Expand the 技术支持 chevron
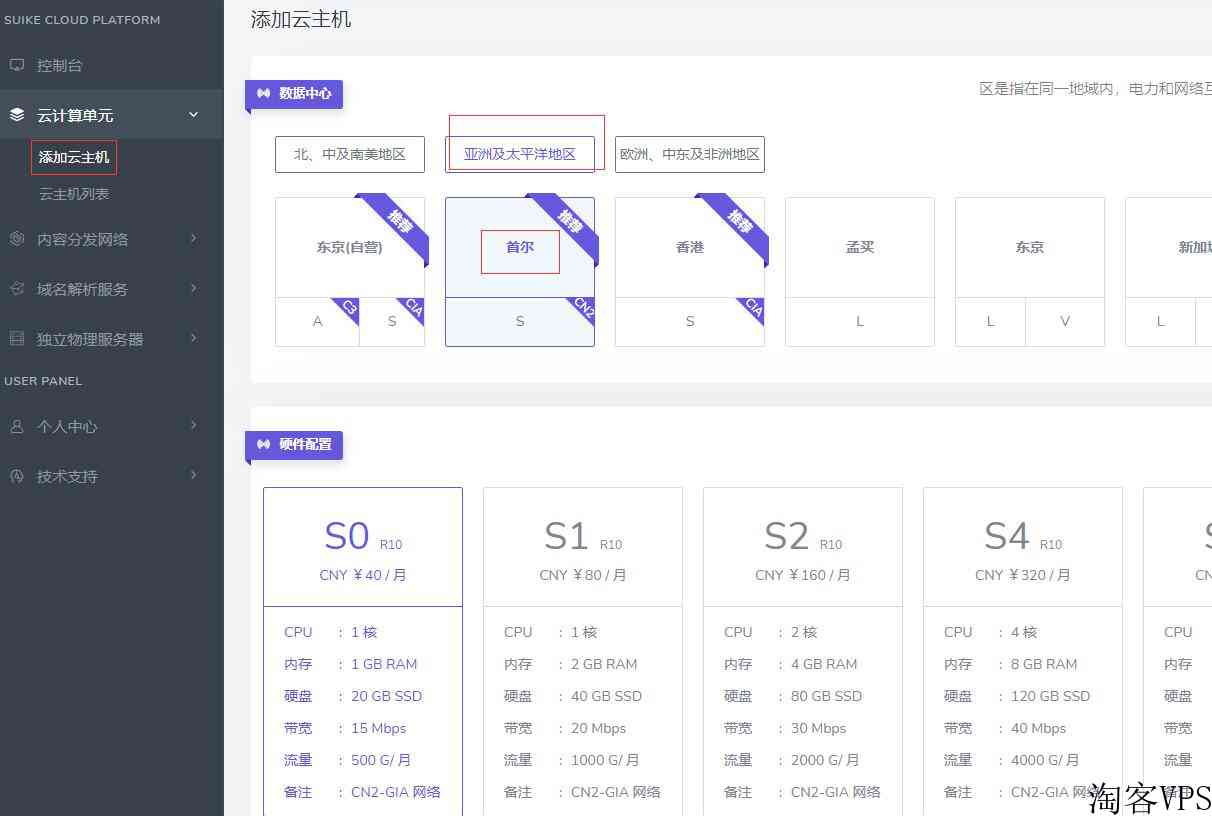Viewport: 1212px width, 816px height. click(x=194, y=476)
